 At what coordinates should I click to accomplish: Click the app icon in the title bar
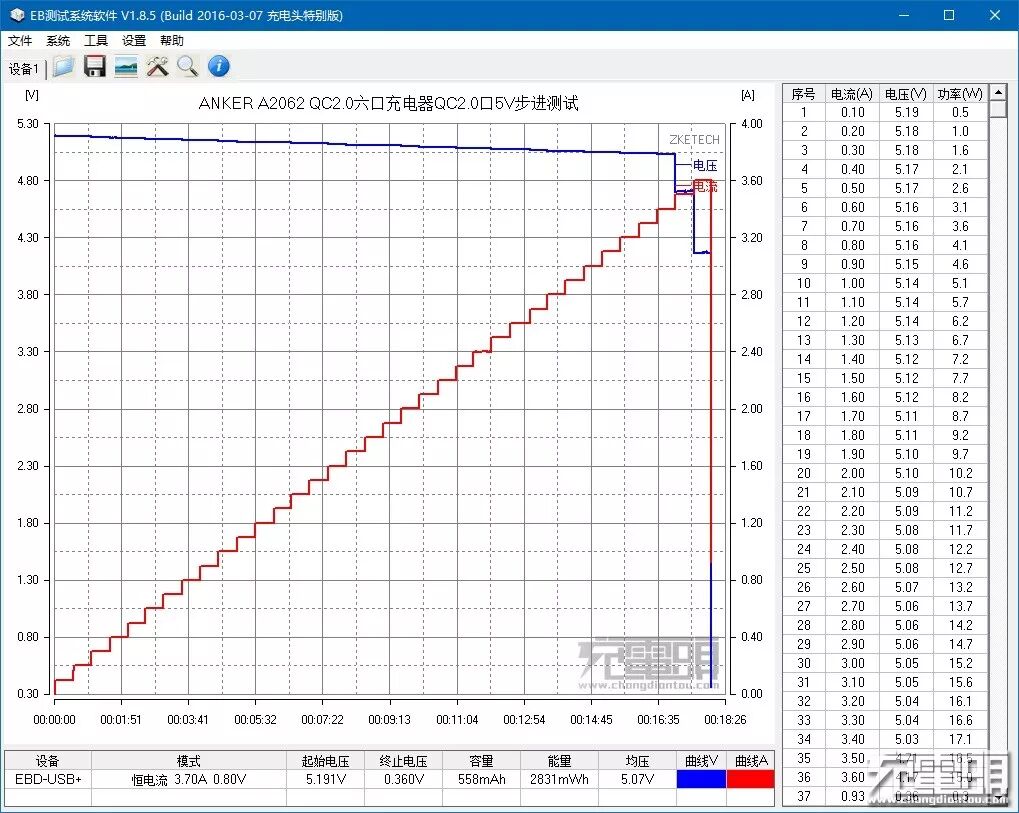point(17,15)
